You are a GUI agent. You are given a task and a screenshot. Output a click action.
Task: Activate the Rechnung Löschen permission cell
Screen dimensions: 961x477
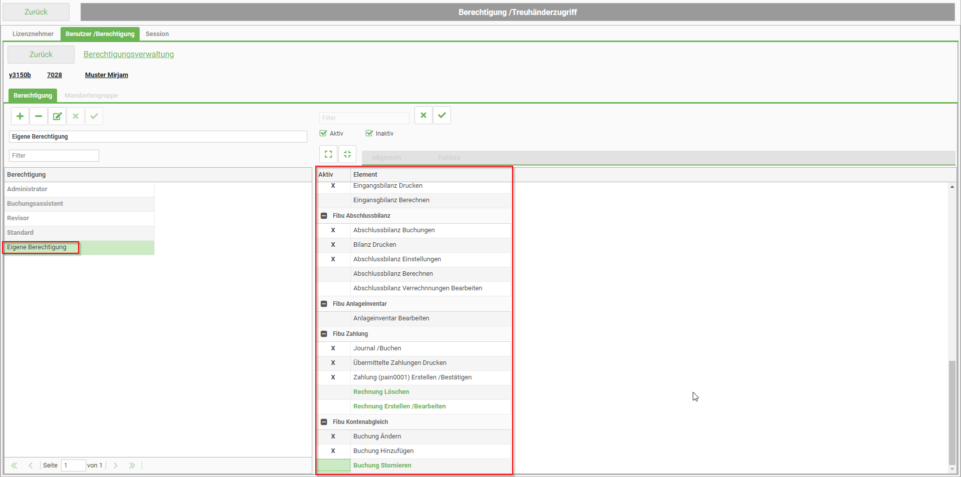333,392
